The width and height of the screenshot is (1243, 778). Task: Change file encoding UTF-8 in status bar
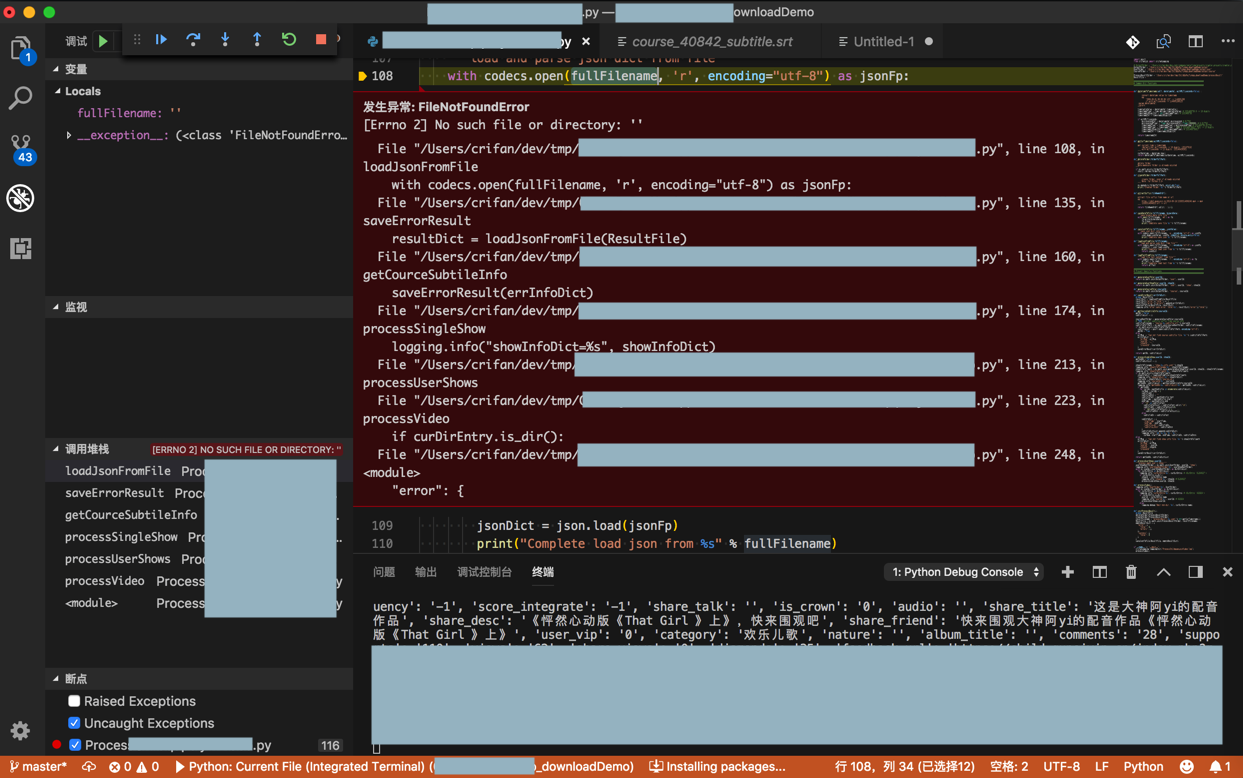[1062, 767]
